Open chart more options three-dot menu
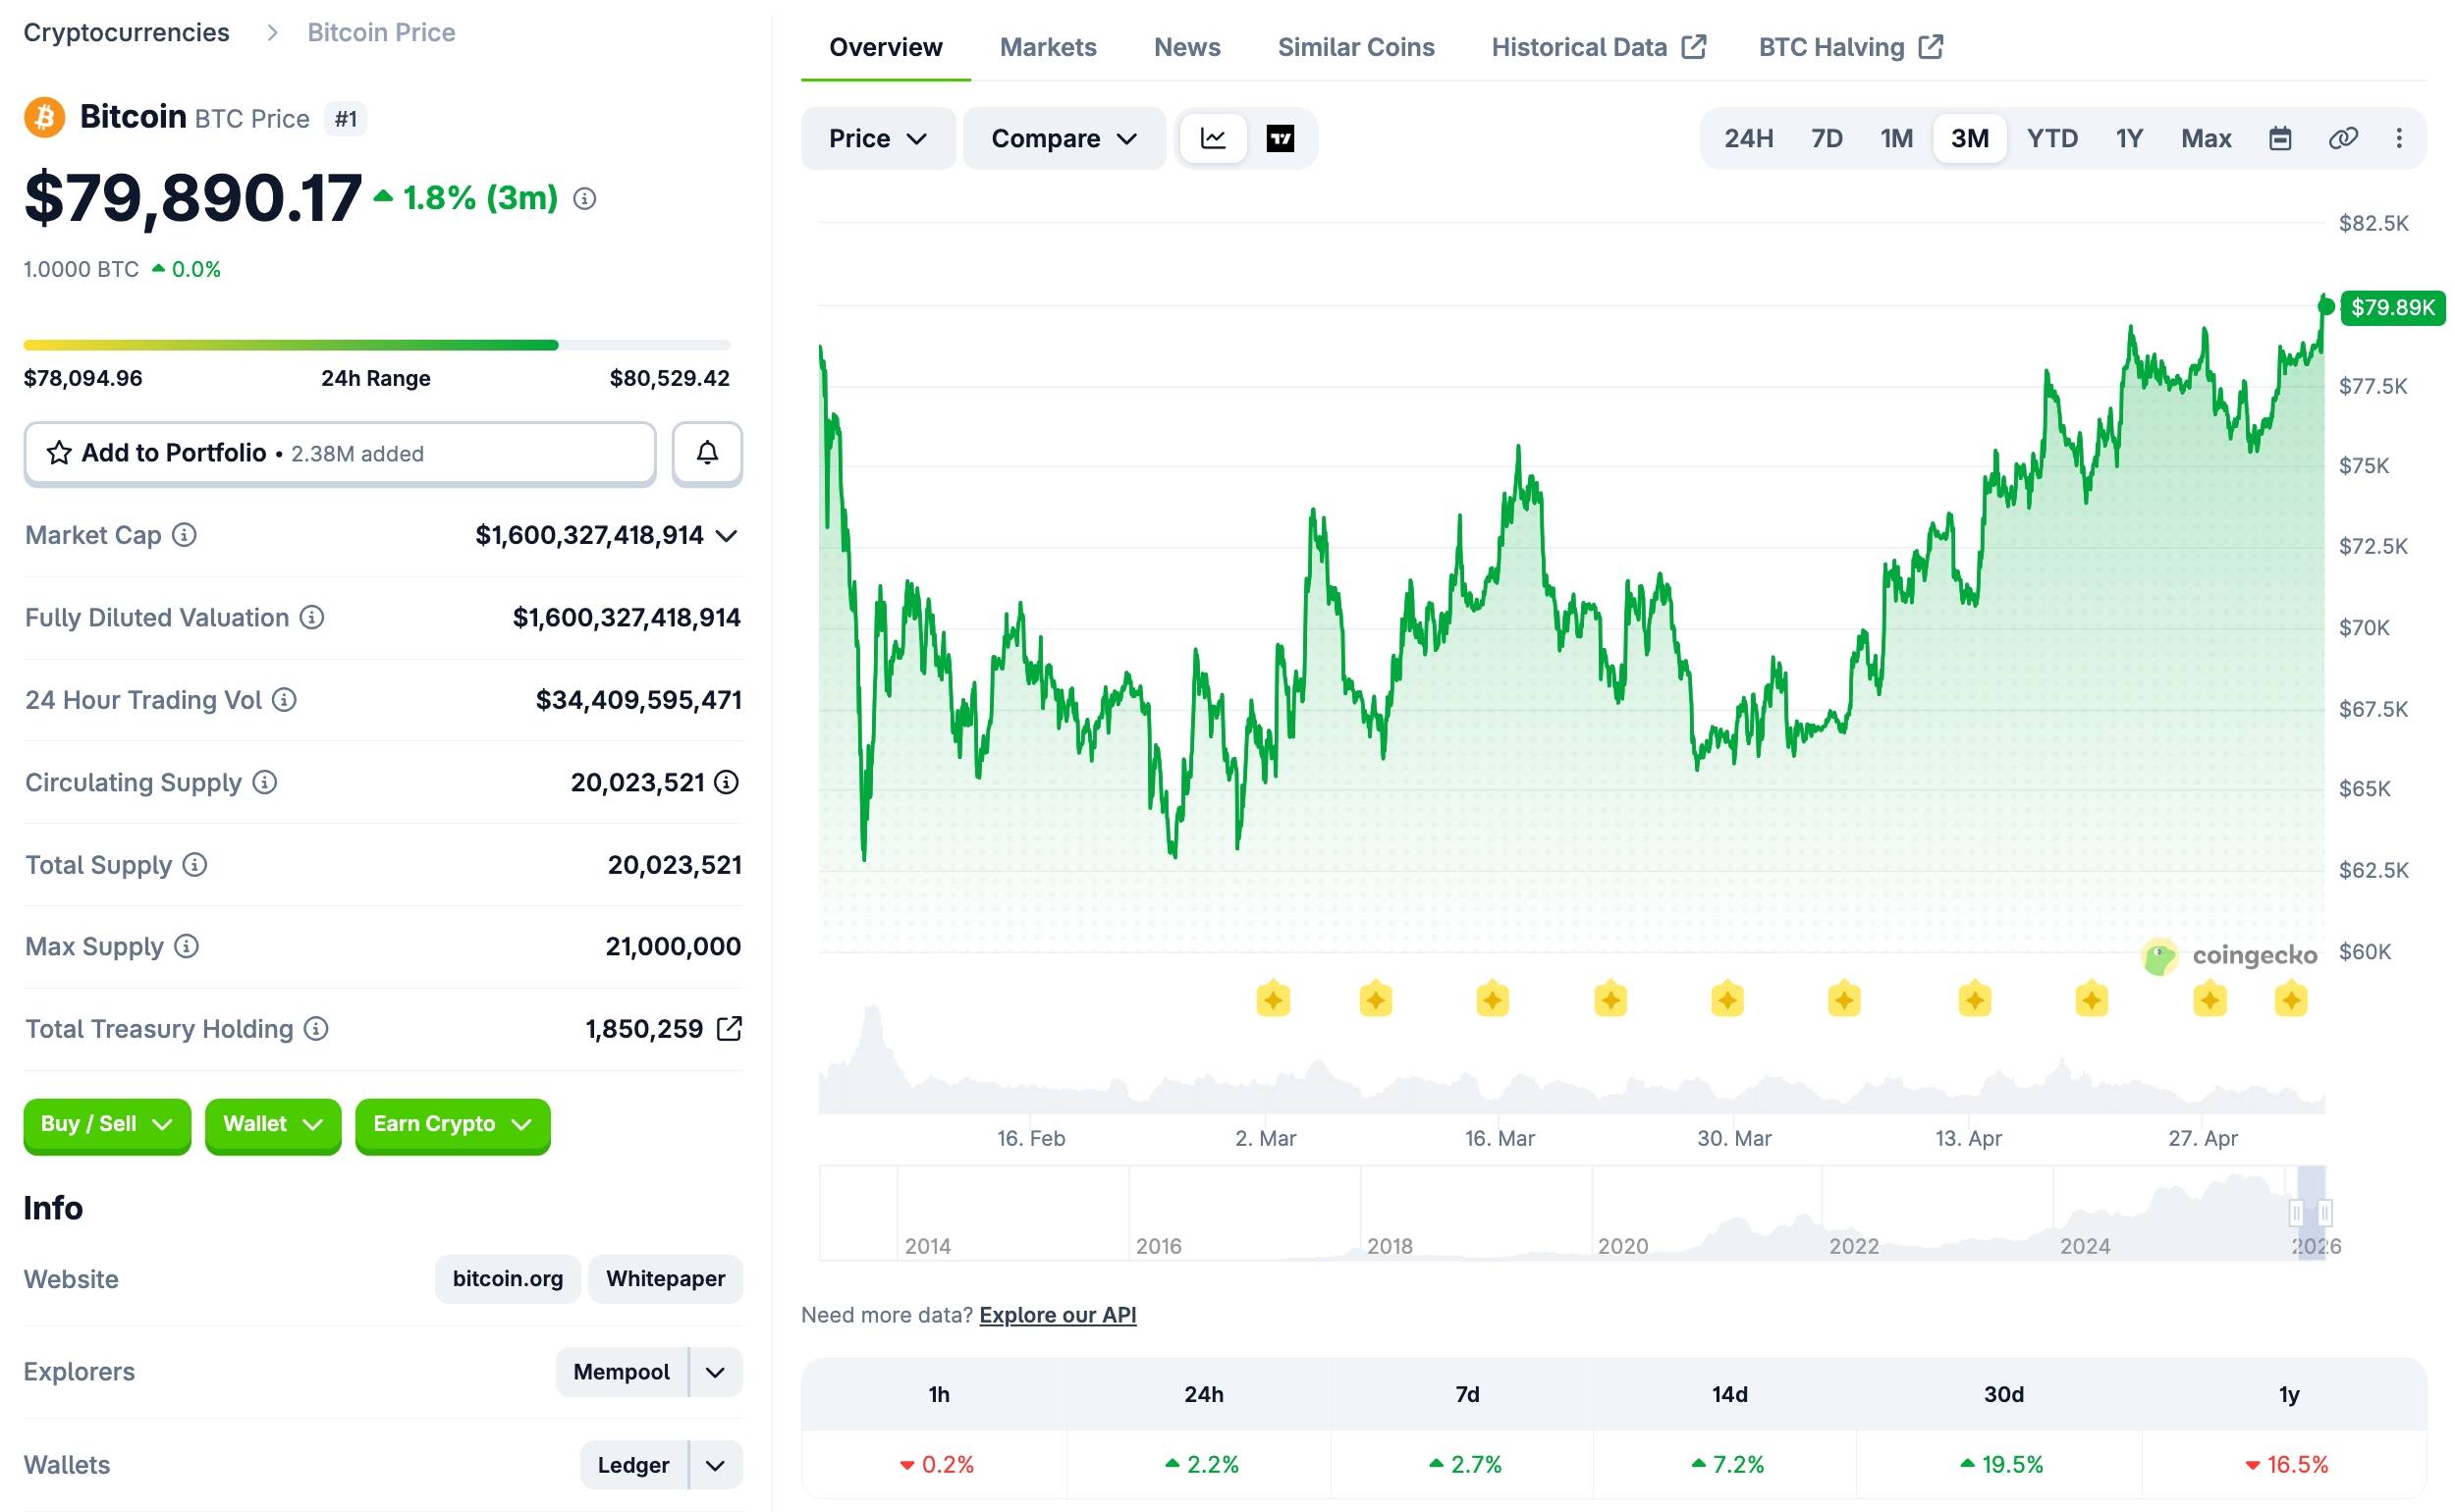 click(2398, 138)
